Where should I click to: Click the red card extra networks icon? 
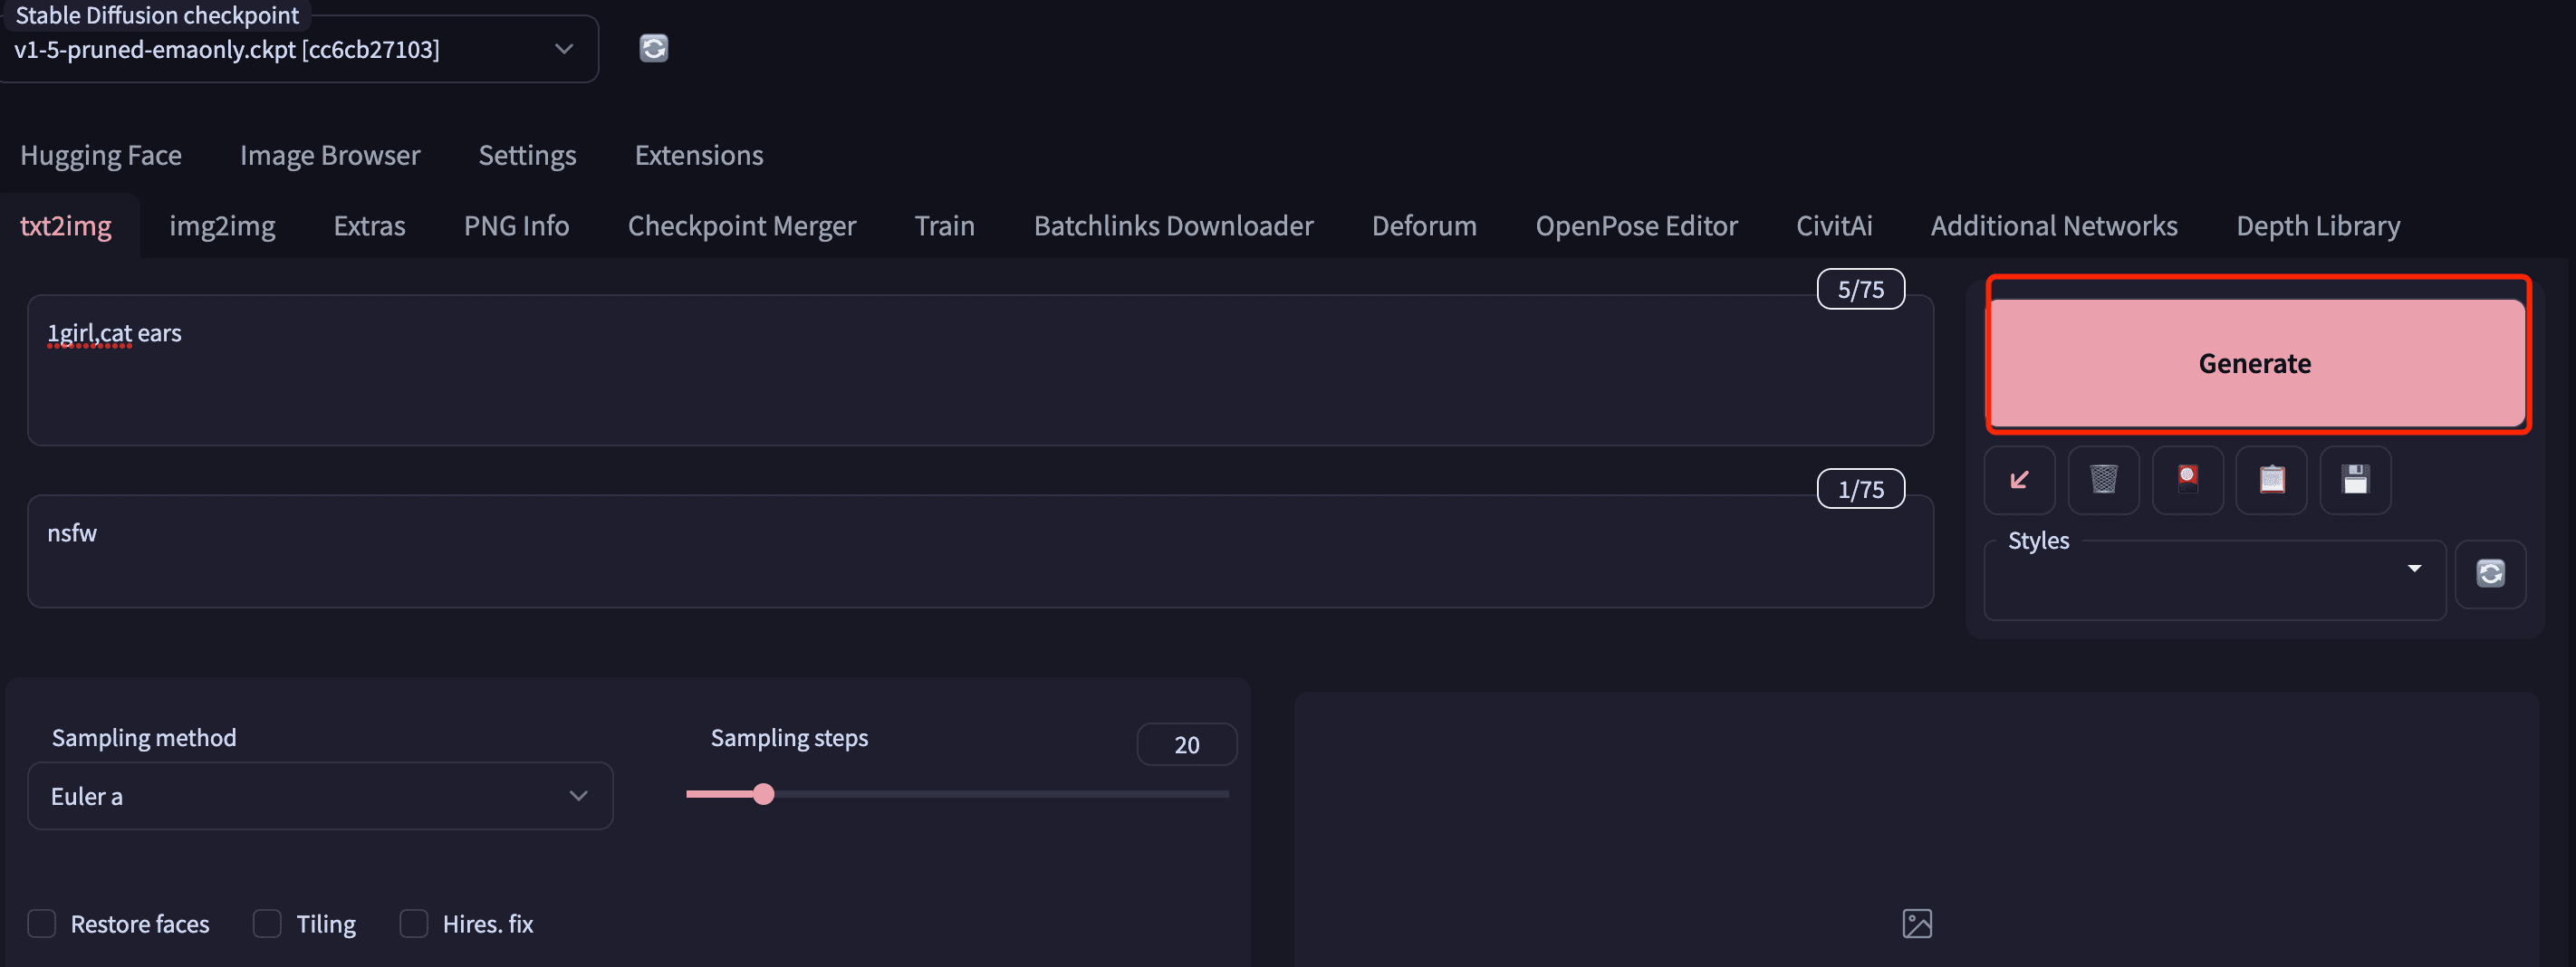(2187, 480)
